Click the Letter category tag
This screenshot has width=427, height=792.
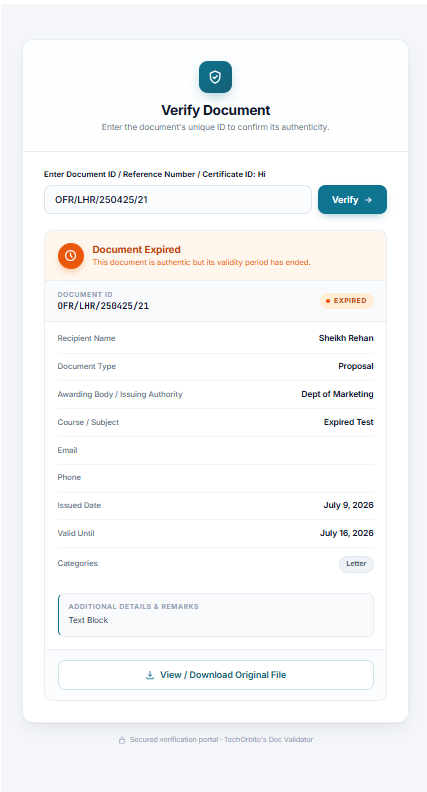(356, 564)
